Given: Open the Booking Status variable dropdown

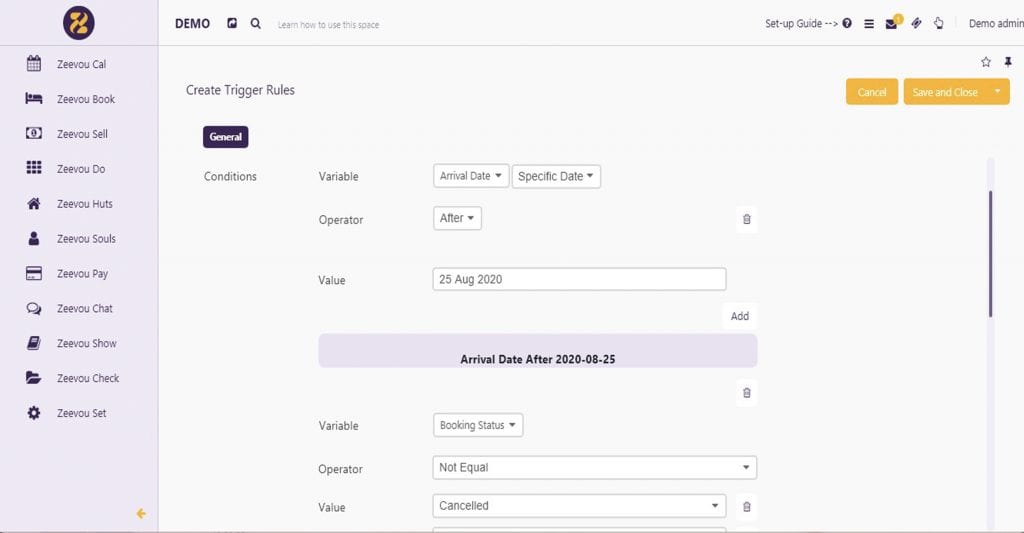Looking at the screenshot, I should pyautogui.click(x=478, y=425).
